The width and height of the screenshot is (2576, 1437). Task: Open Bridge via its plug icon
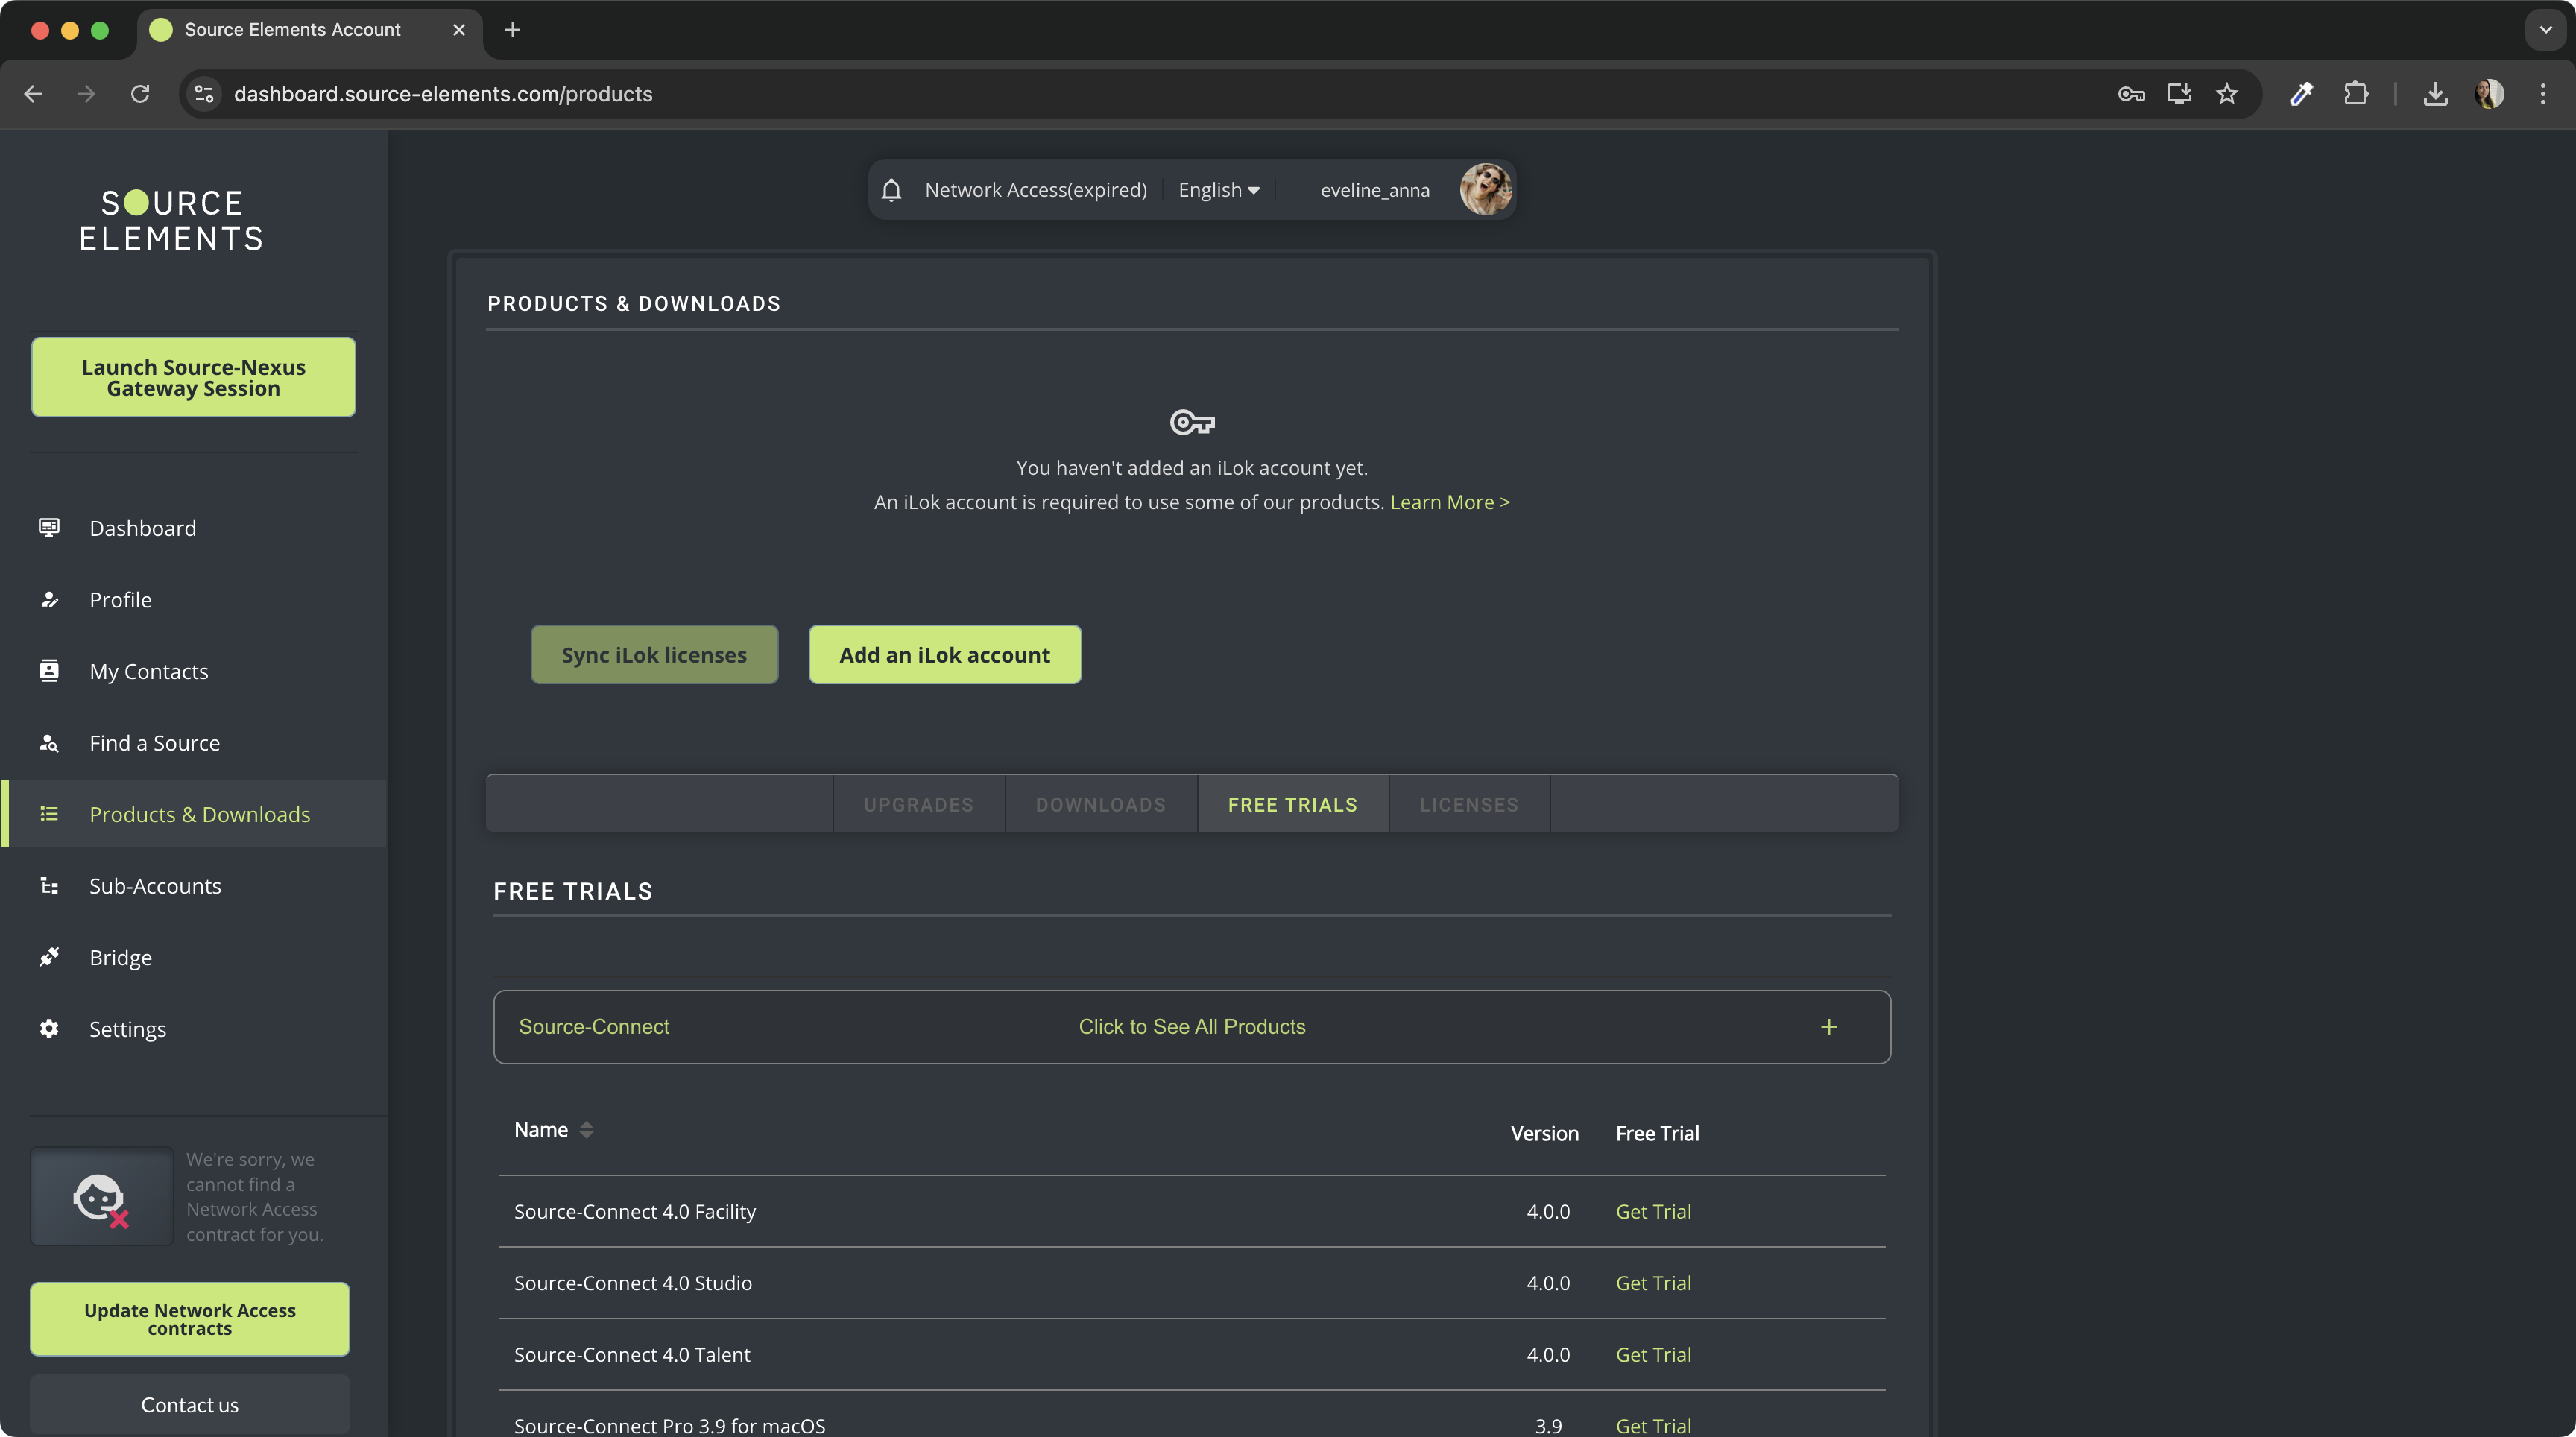(49, 957)
